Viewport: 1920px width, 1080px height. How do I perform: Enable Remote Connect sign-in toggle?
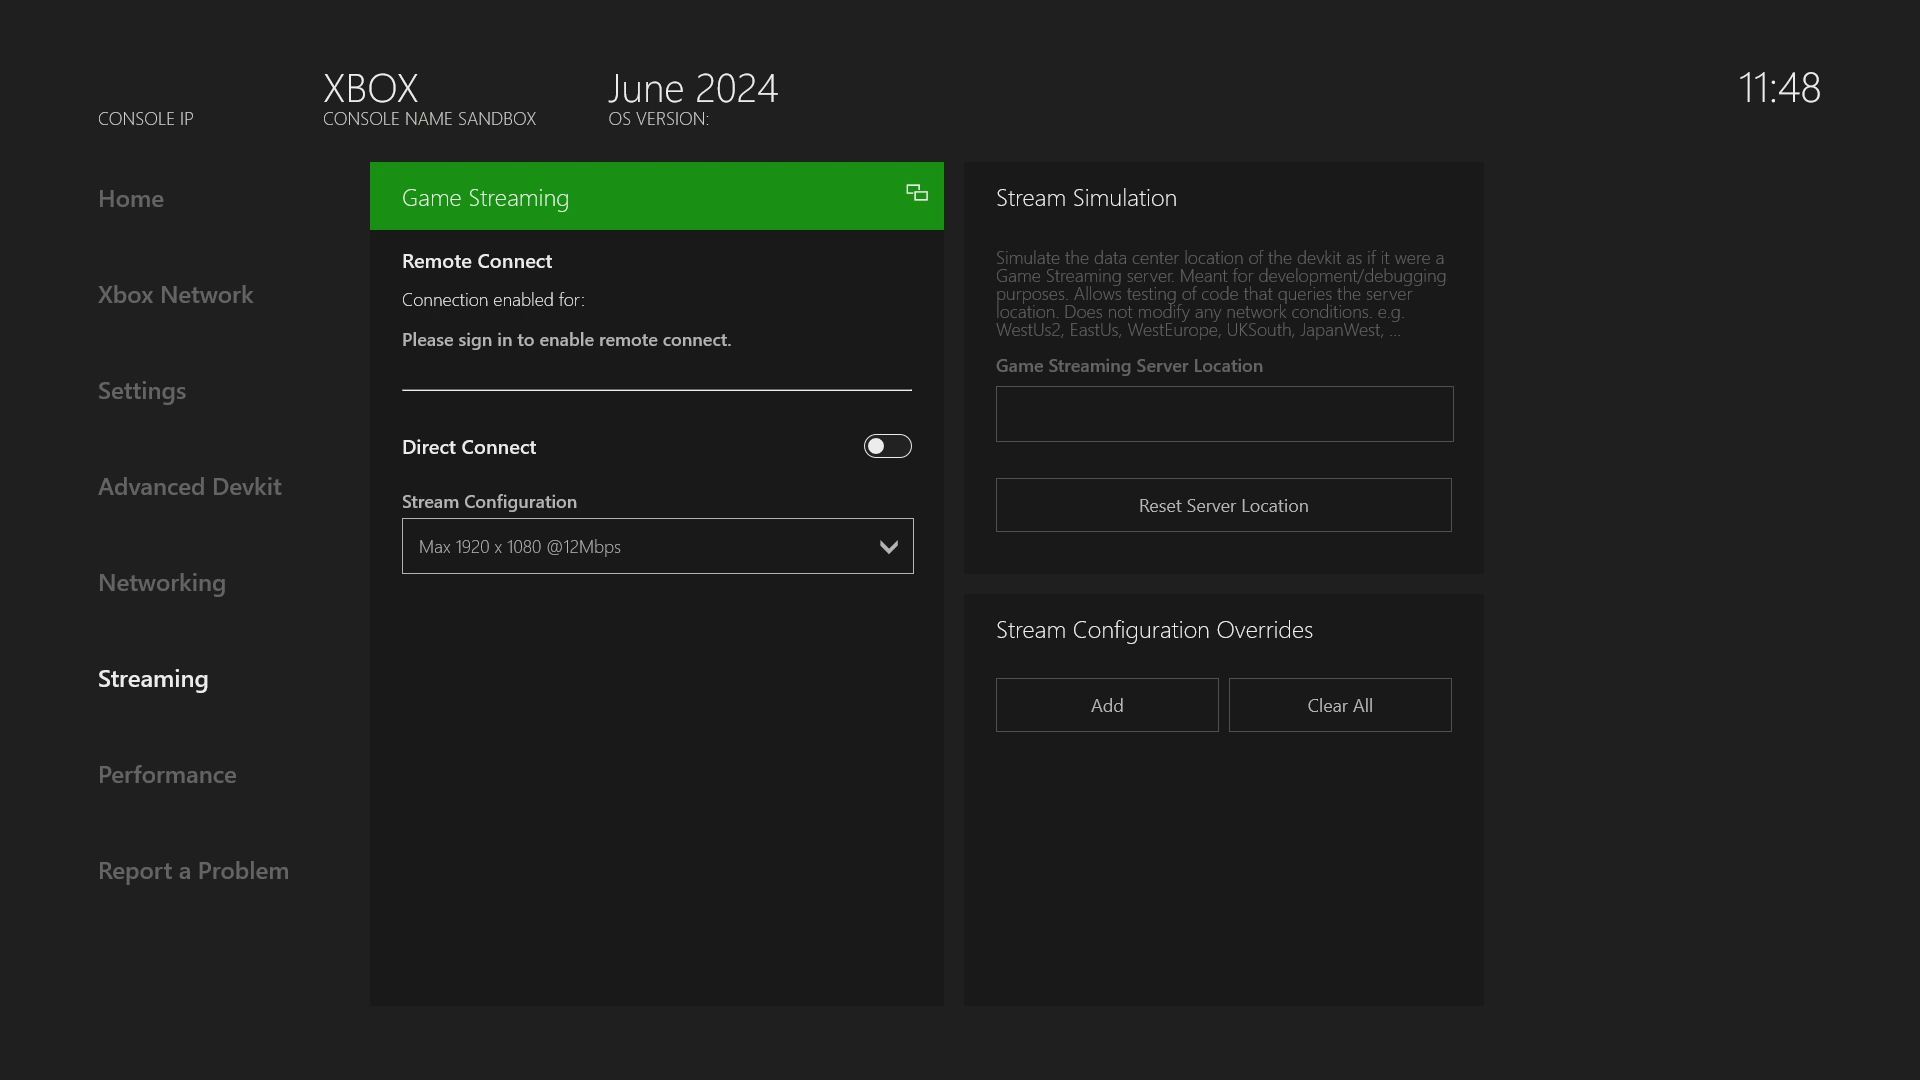click(567, 339)
